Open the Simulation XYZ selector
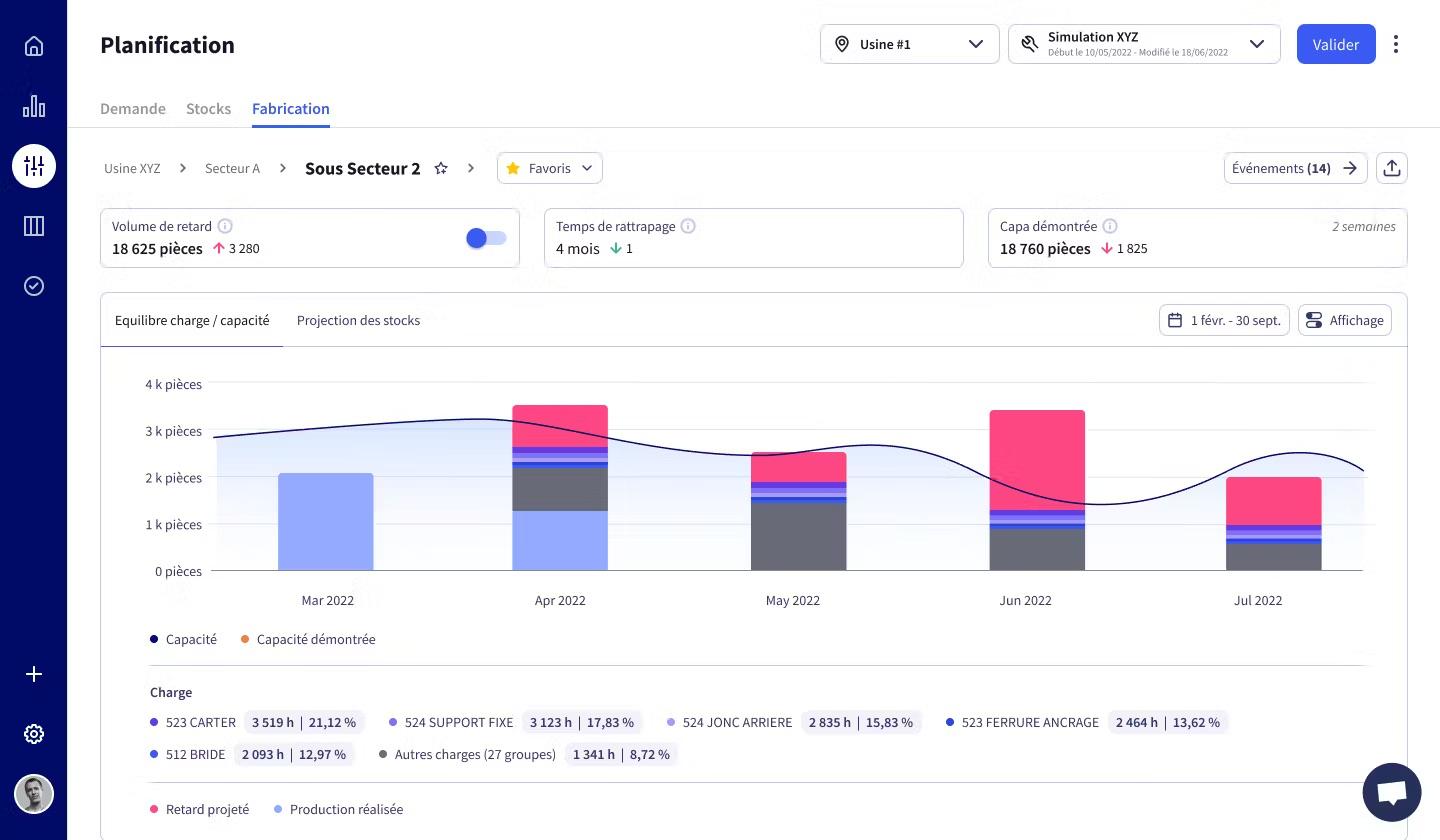 [1144, 44]
